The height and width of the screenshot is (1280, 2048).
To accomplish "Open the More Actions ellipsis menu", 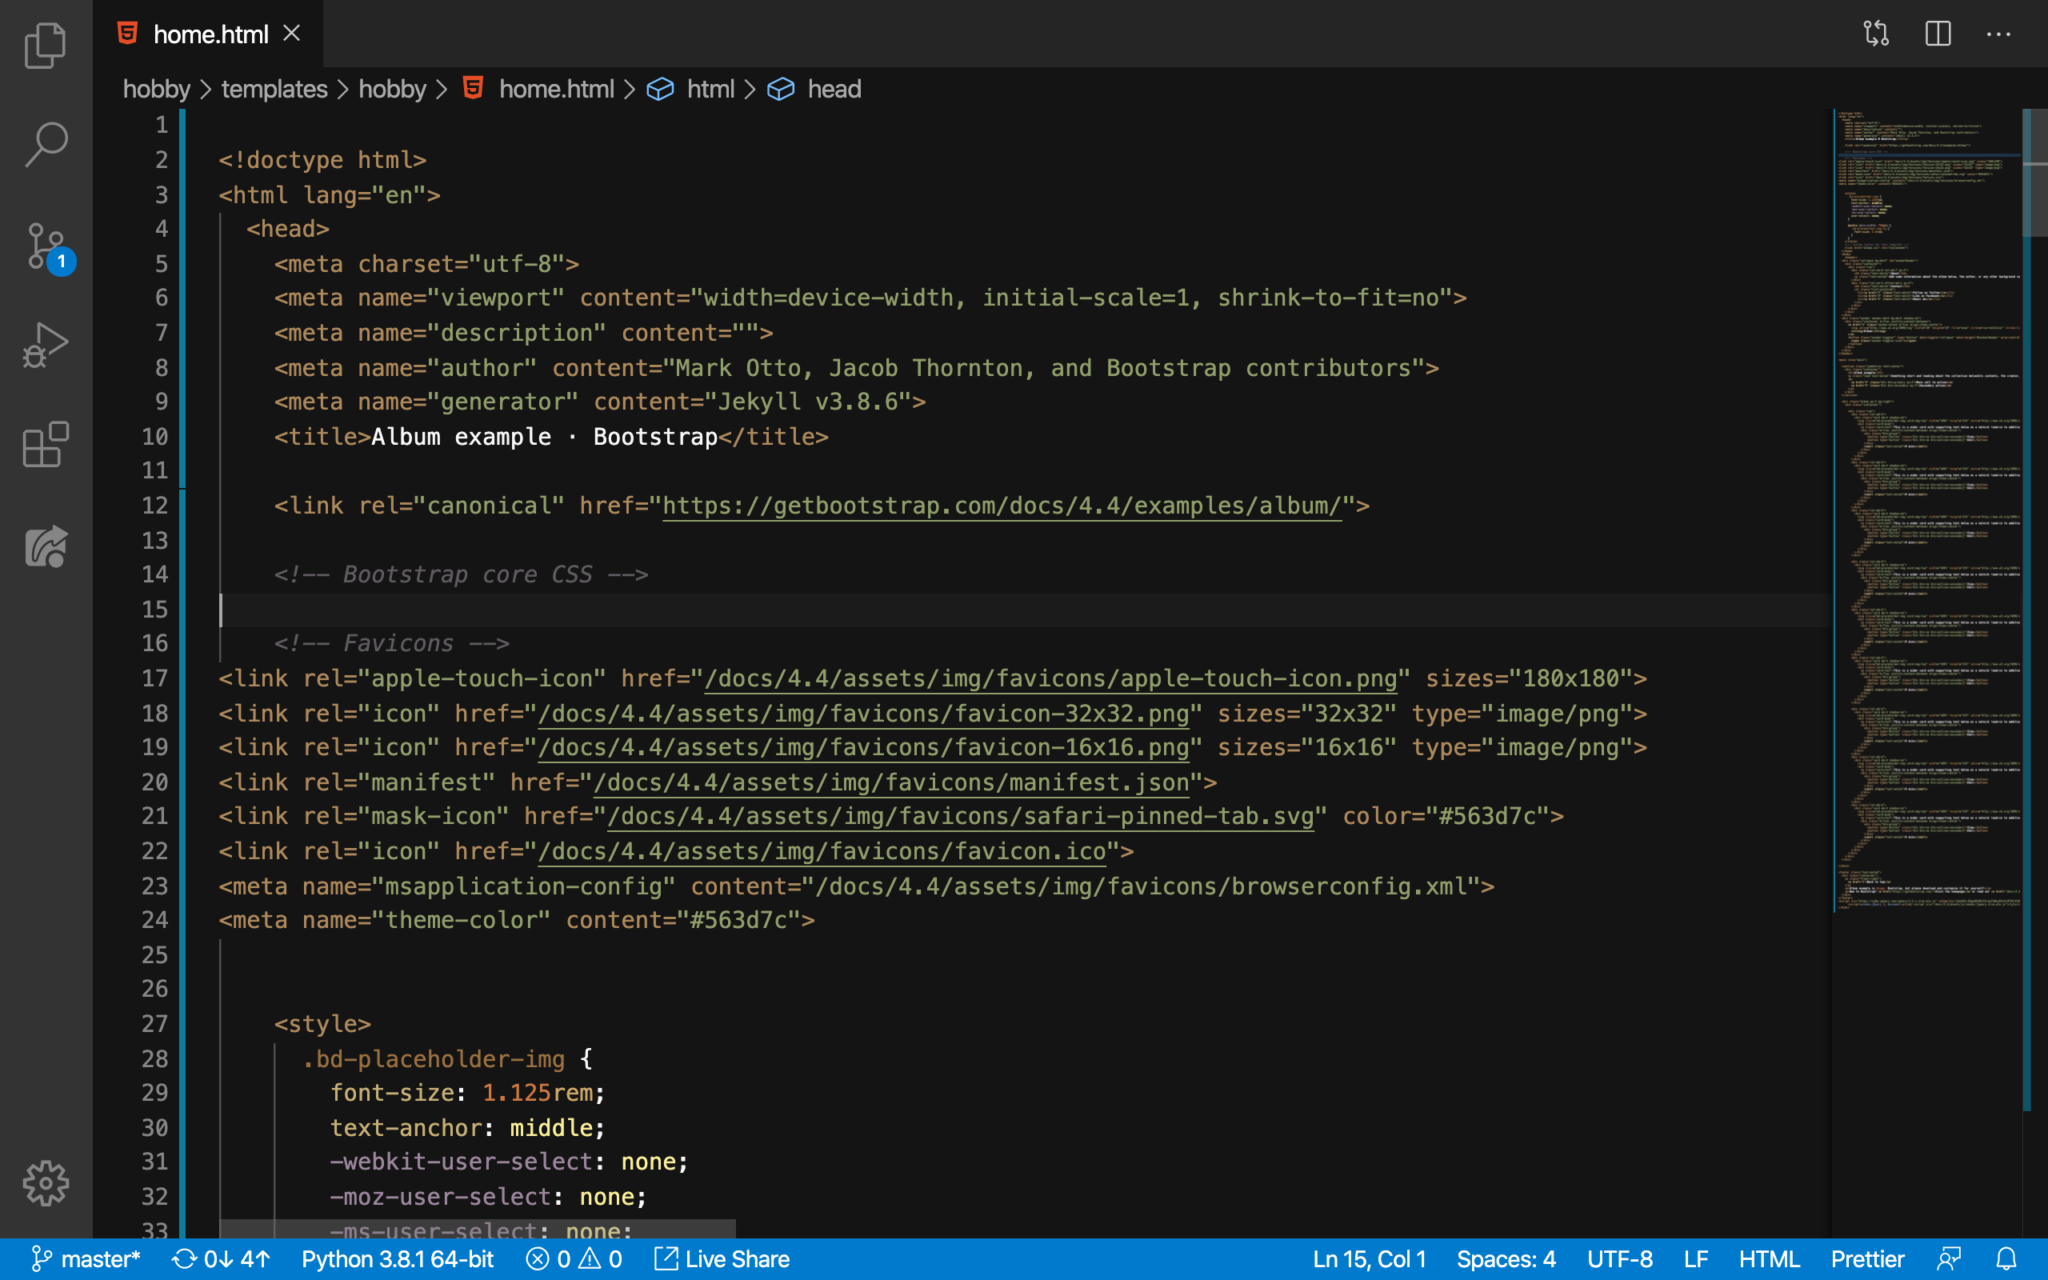I will point(1998,34).
